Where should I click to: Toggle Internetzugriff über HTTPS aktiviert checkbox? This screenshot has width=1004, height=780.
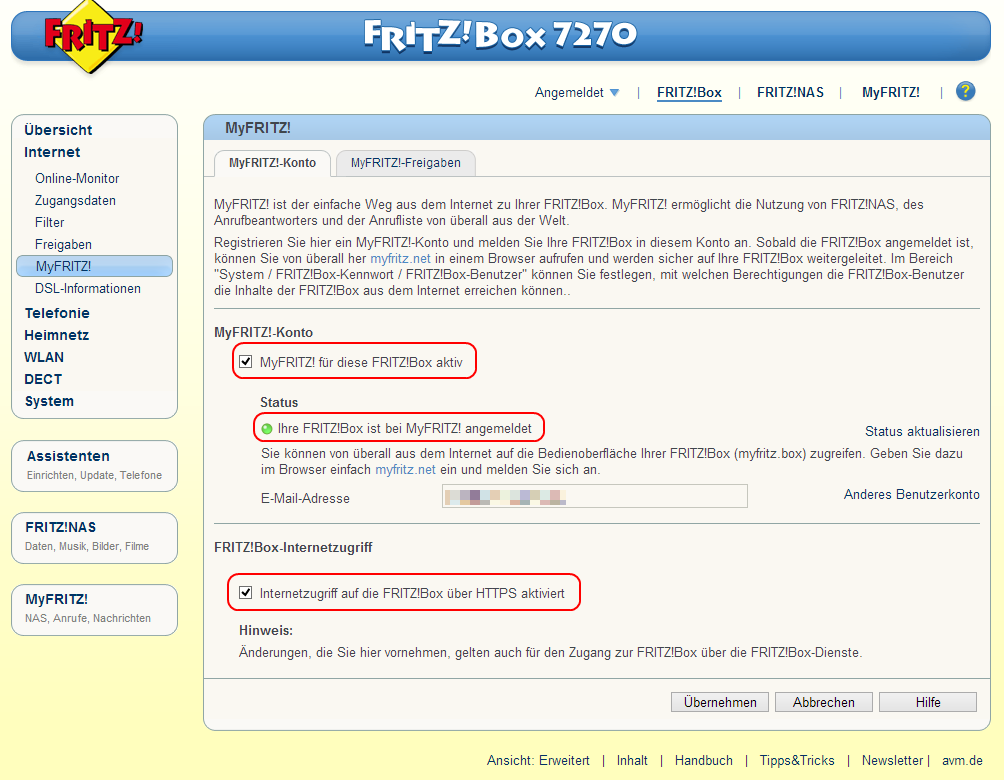tap(246, 593)
